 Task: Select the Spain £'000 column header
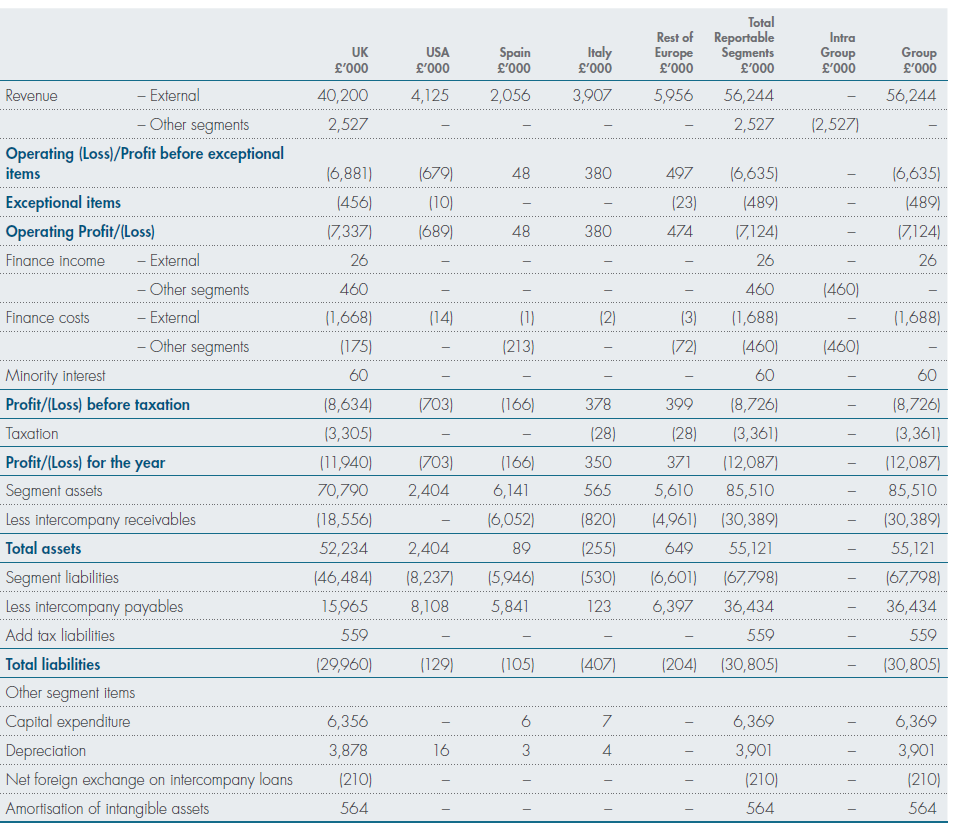(x=514, y=61)
